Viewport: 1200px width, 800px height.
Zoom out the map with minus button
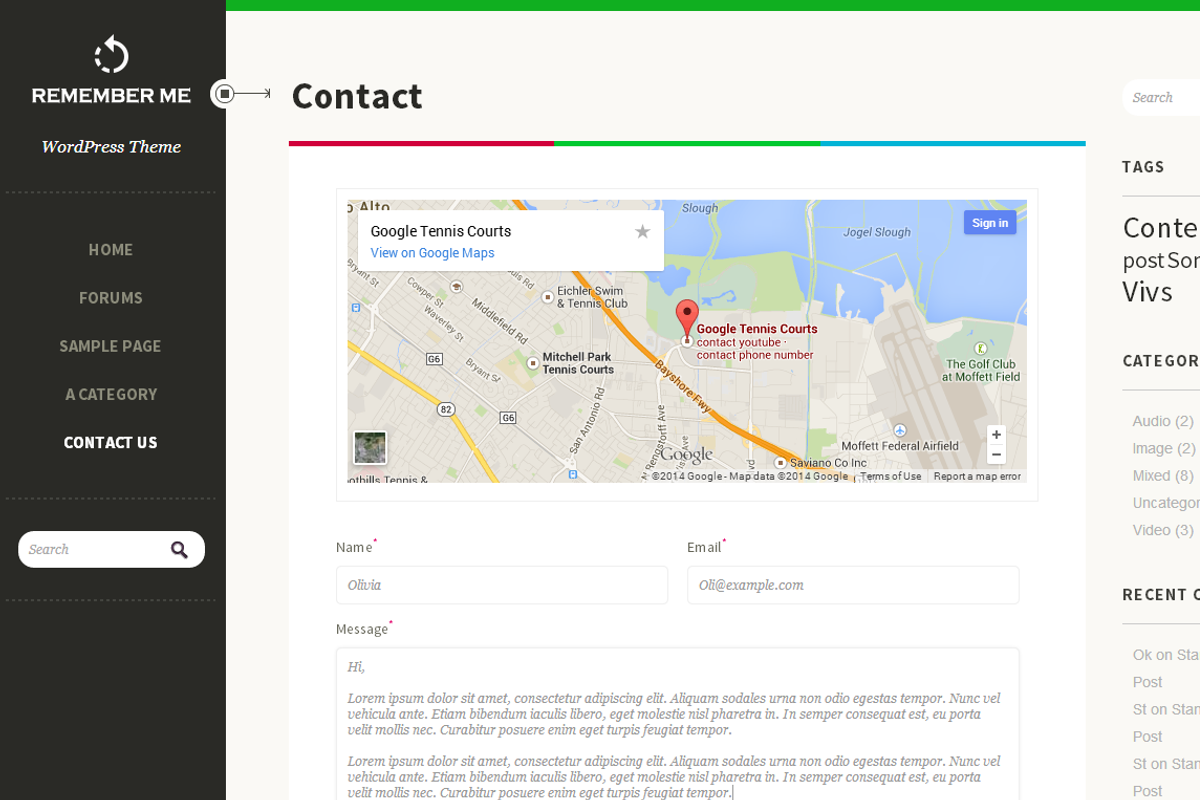[996, 455]
